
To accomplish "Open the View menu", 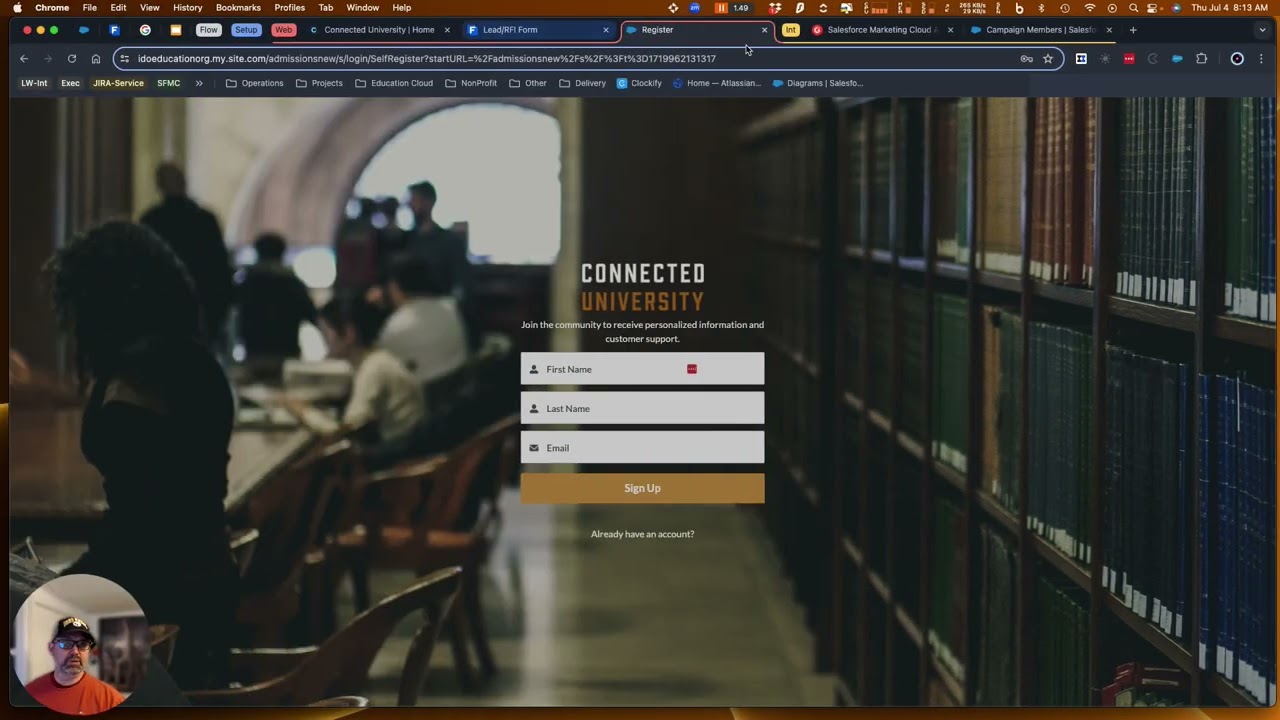I will click(149, 7).
